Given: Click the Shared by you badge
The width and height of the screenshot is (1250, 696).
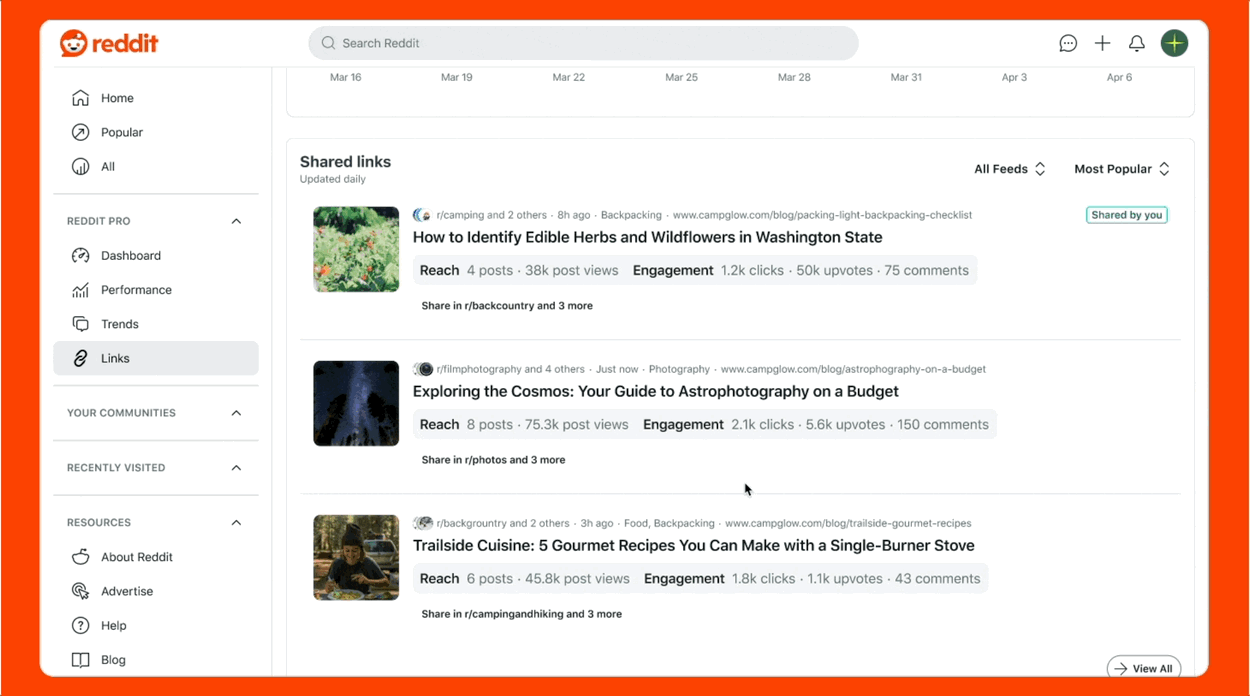Looking at the screenshot, I should 1127,215.
